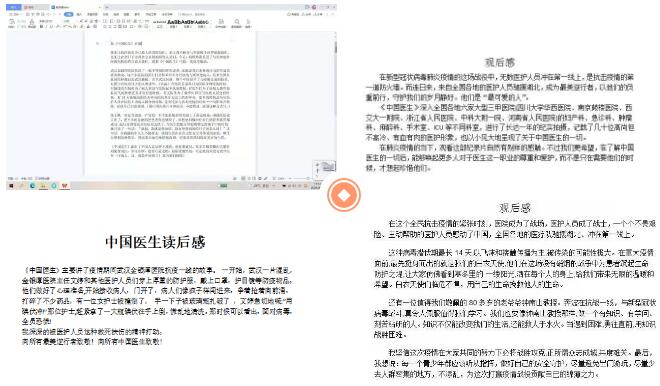
Task: Click the Find and Replace magnifier icon
Action: click(237, 21)
